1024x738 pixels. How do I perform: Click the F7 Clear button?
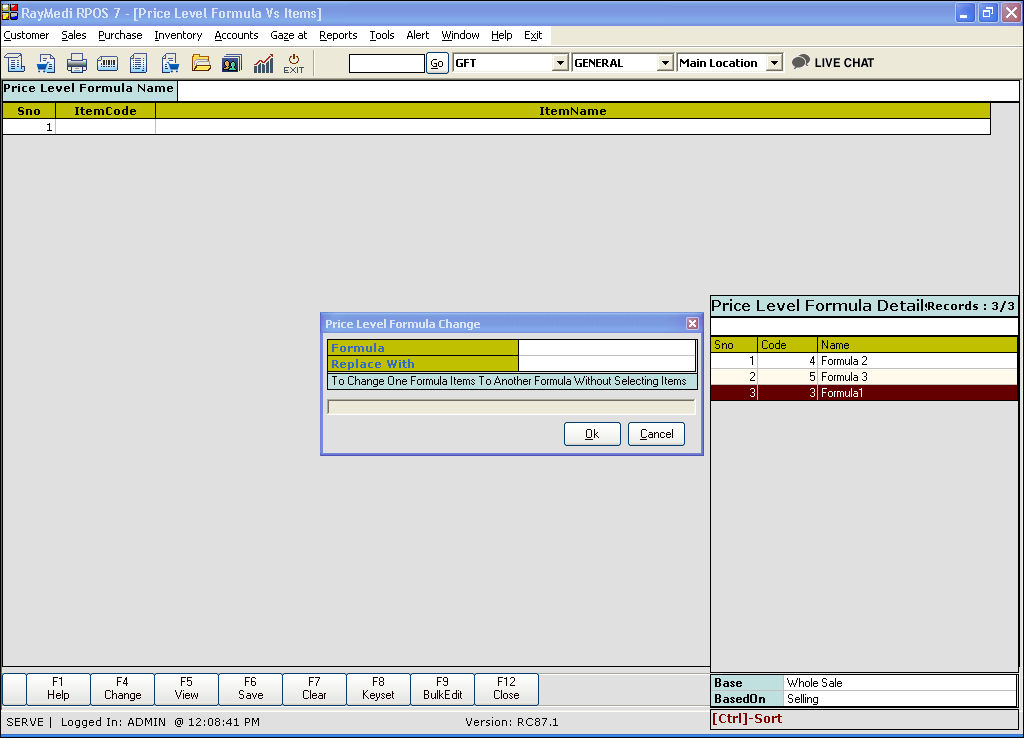(314, 689)
